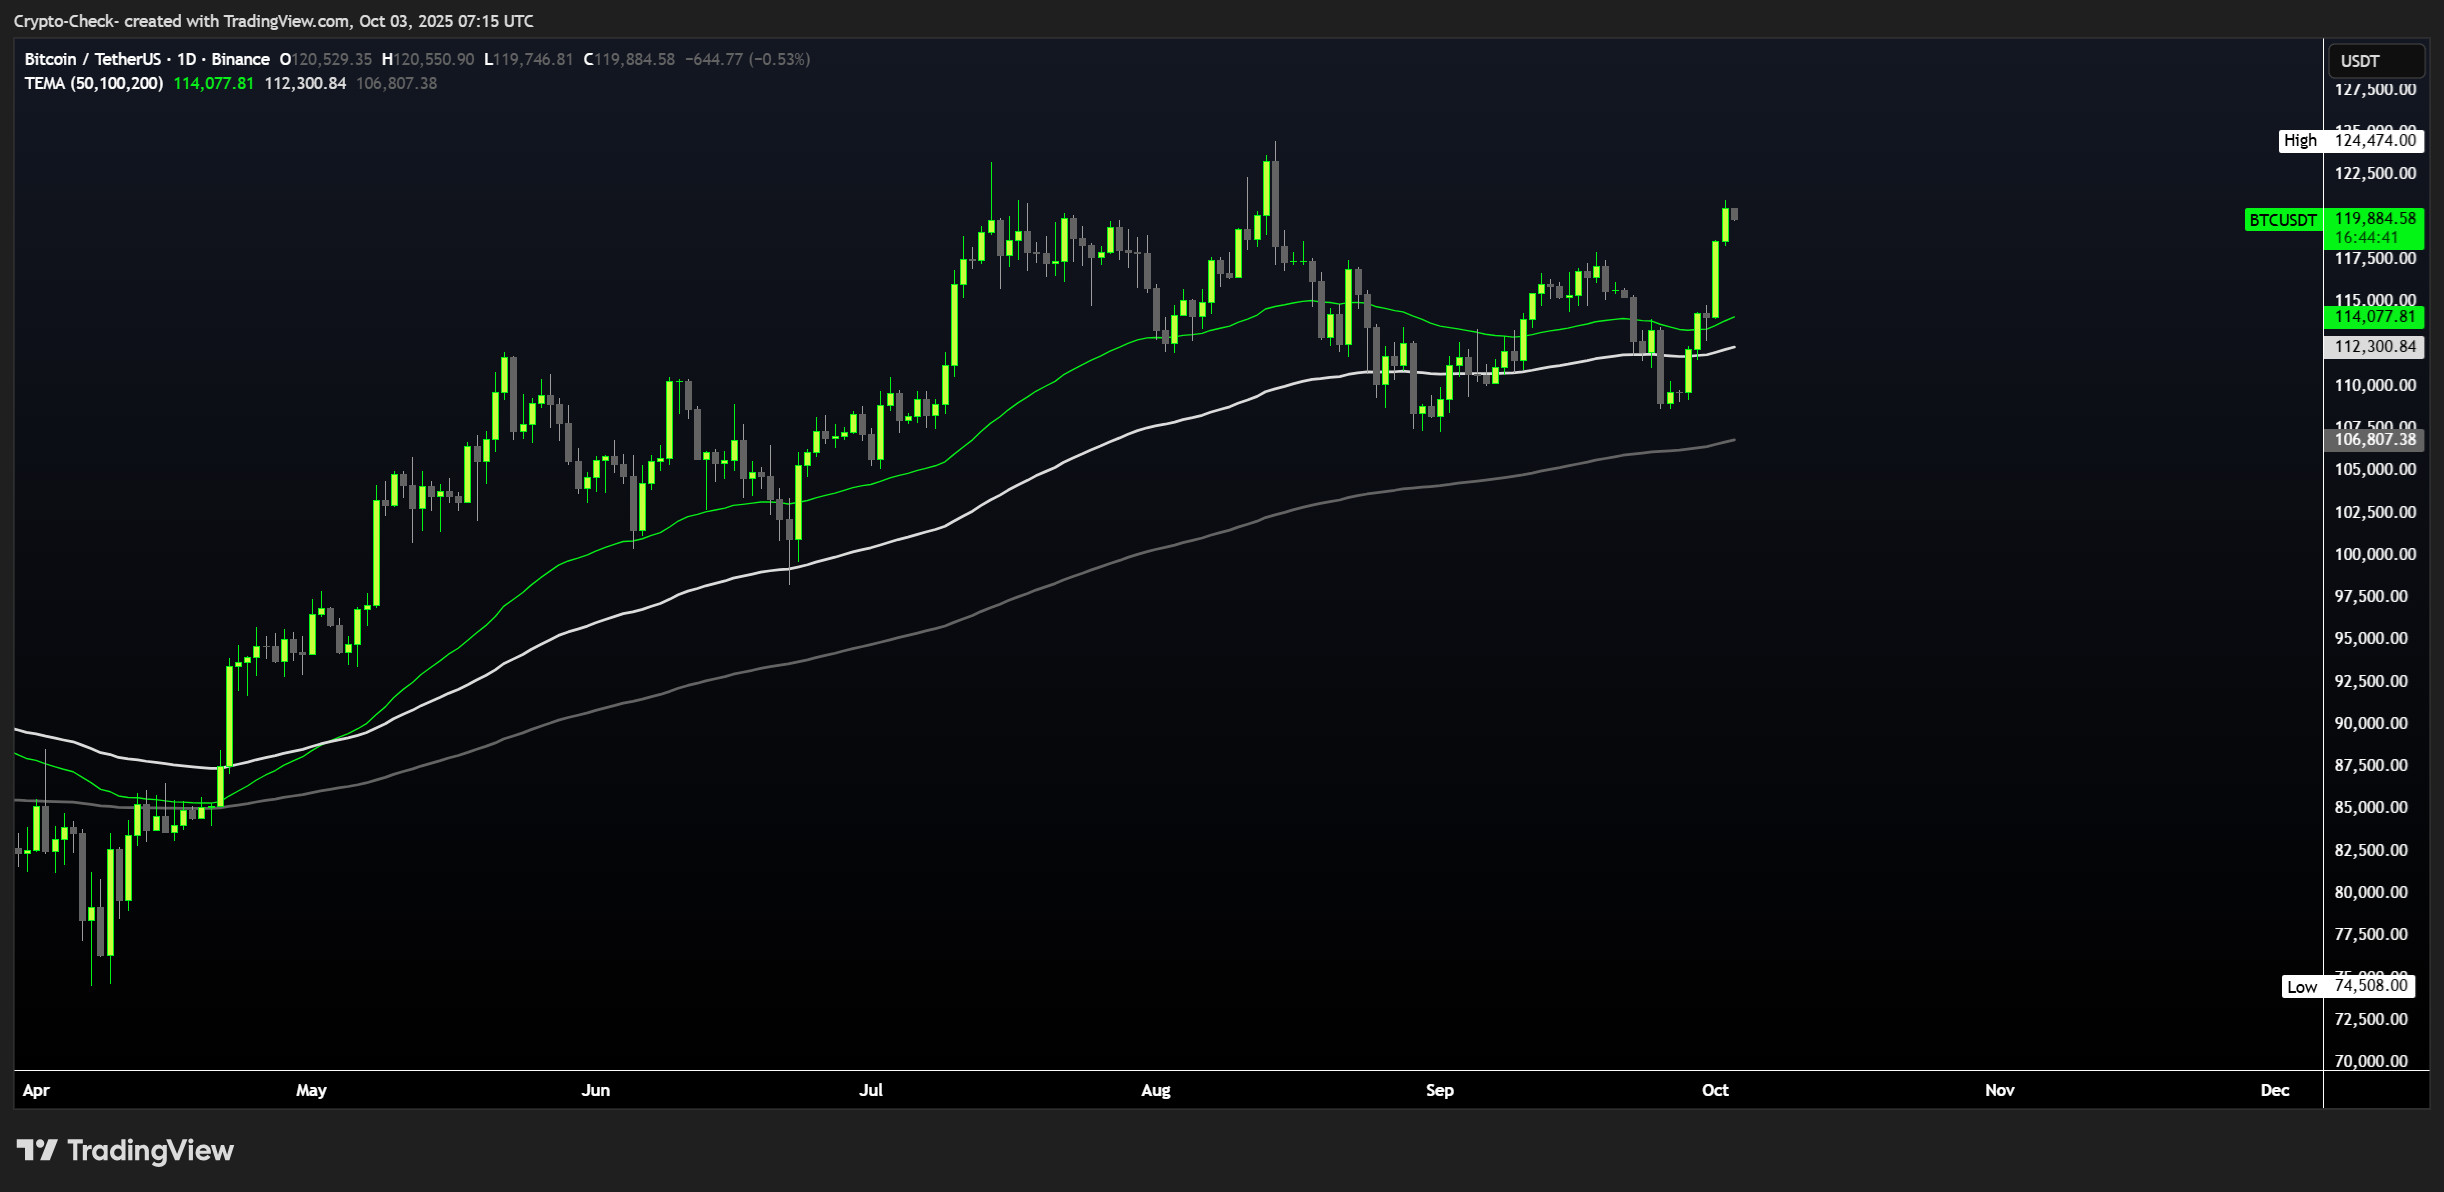Click the TEMA (50,100,200) indicator label
The image size is (2444, 1192).
coord(94,83)
